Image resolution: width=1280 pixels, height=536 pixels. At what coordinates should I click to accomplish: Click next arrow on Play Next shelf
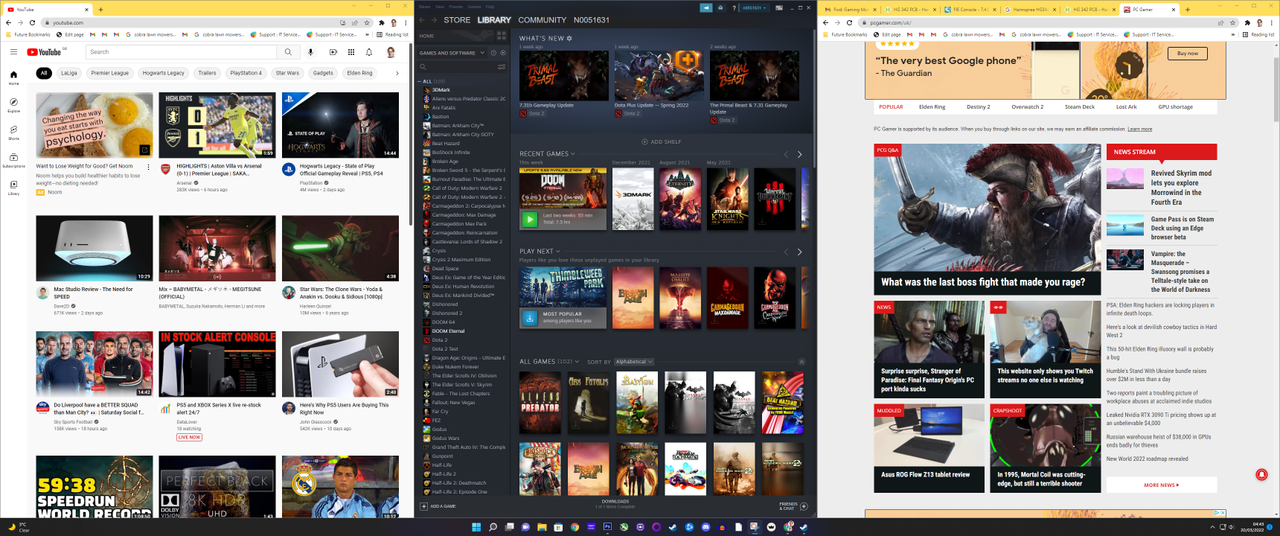click(x=799, y=252)
